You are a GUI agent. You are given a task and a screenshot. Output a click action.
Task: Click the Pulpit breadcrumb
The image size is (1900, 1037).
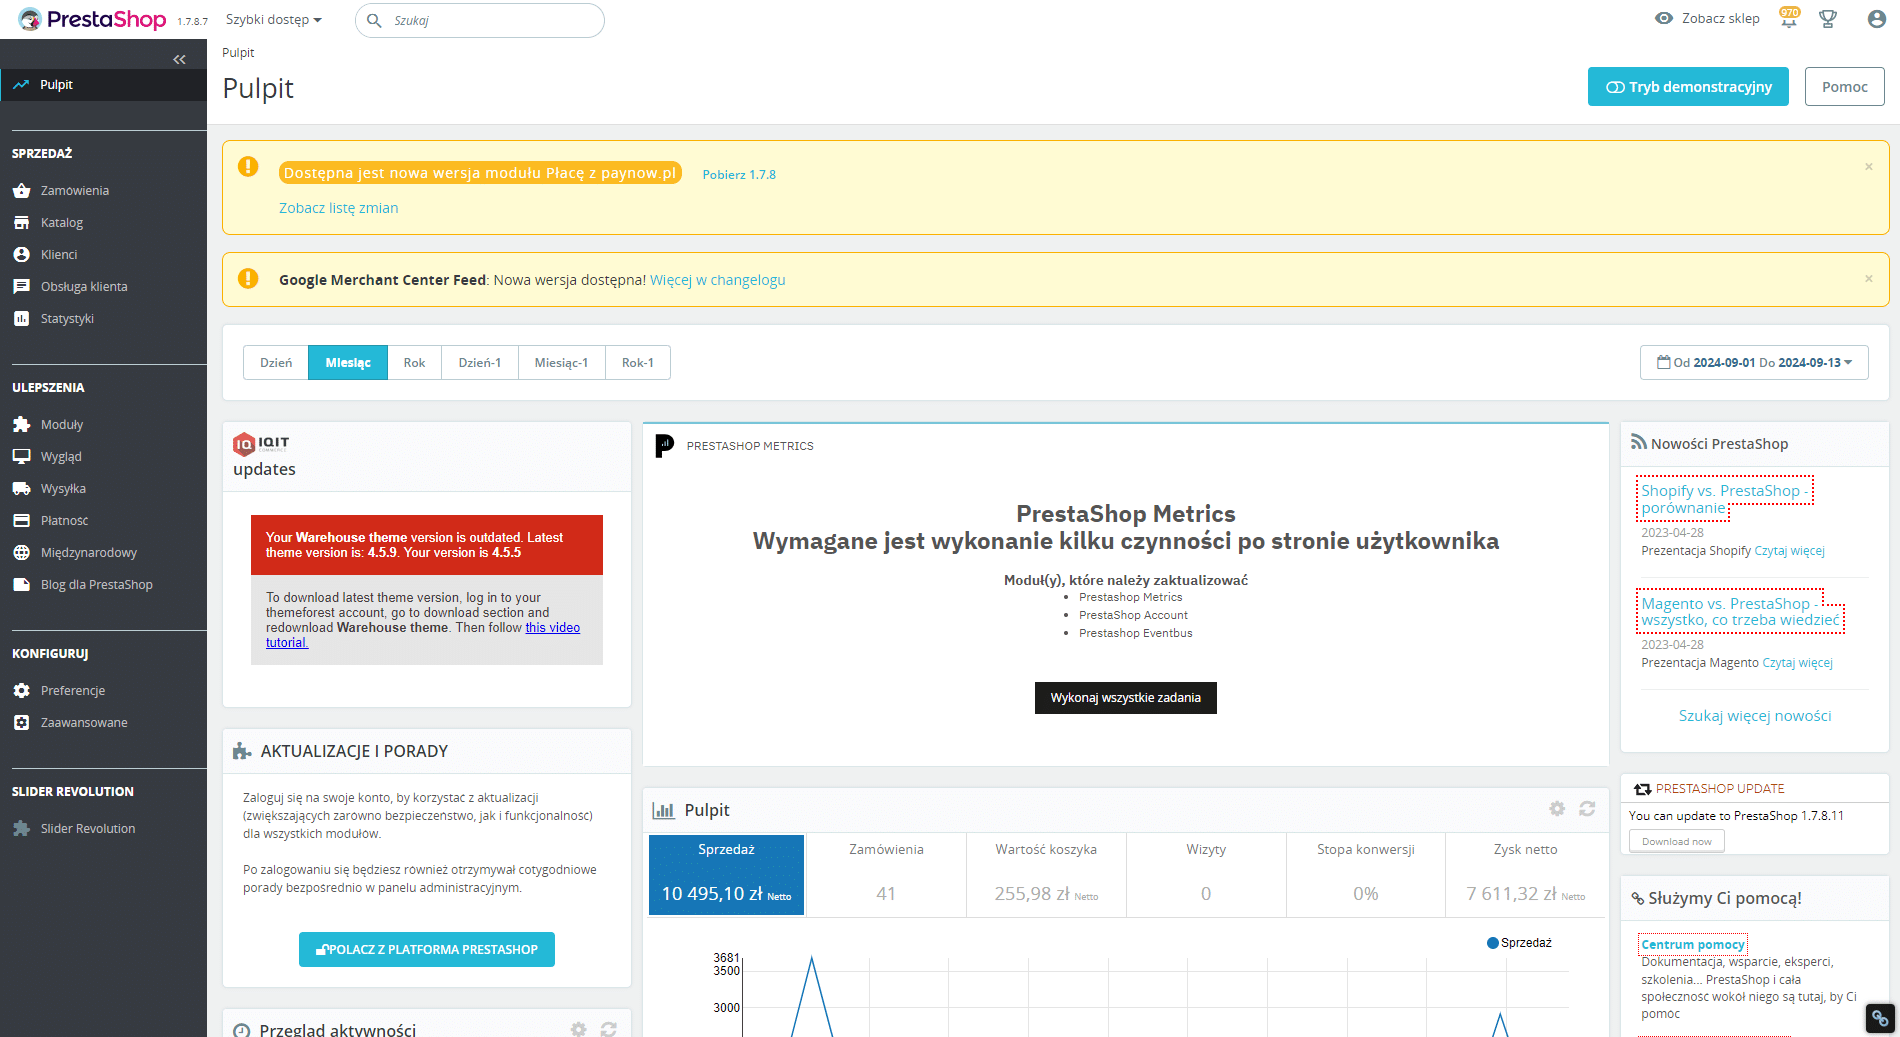point(238,53)
